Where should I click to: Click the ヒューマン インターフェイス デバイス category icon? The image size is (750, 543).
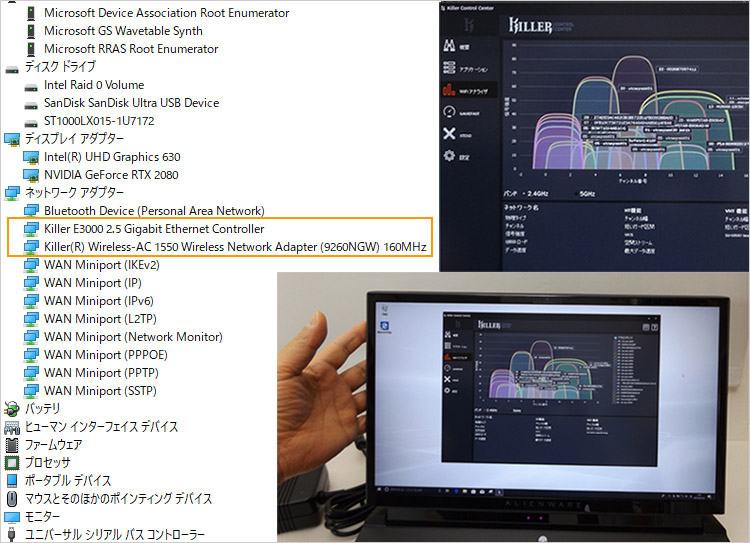pyautogui.click(x=12, y=427)
